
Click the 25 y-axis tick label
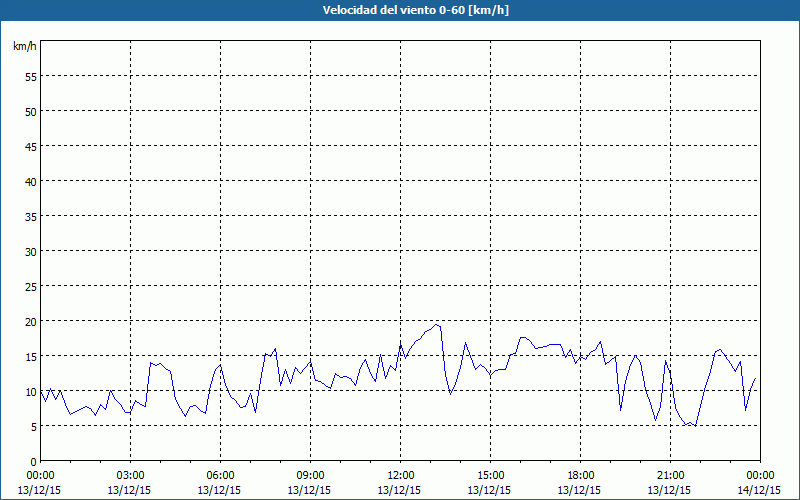pyautogui.click(x=31, y=287)
